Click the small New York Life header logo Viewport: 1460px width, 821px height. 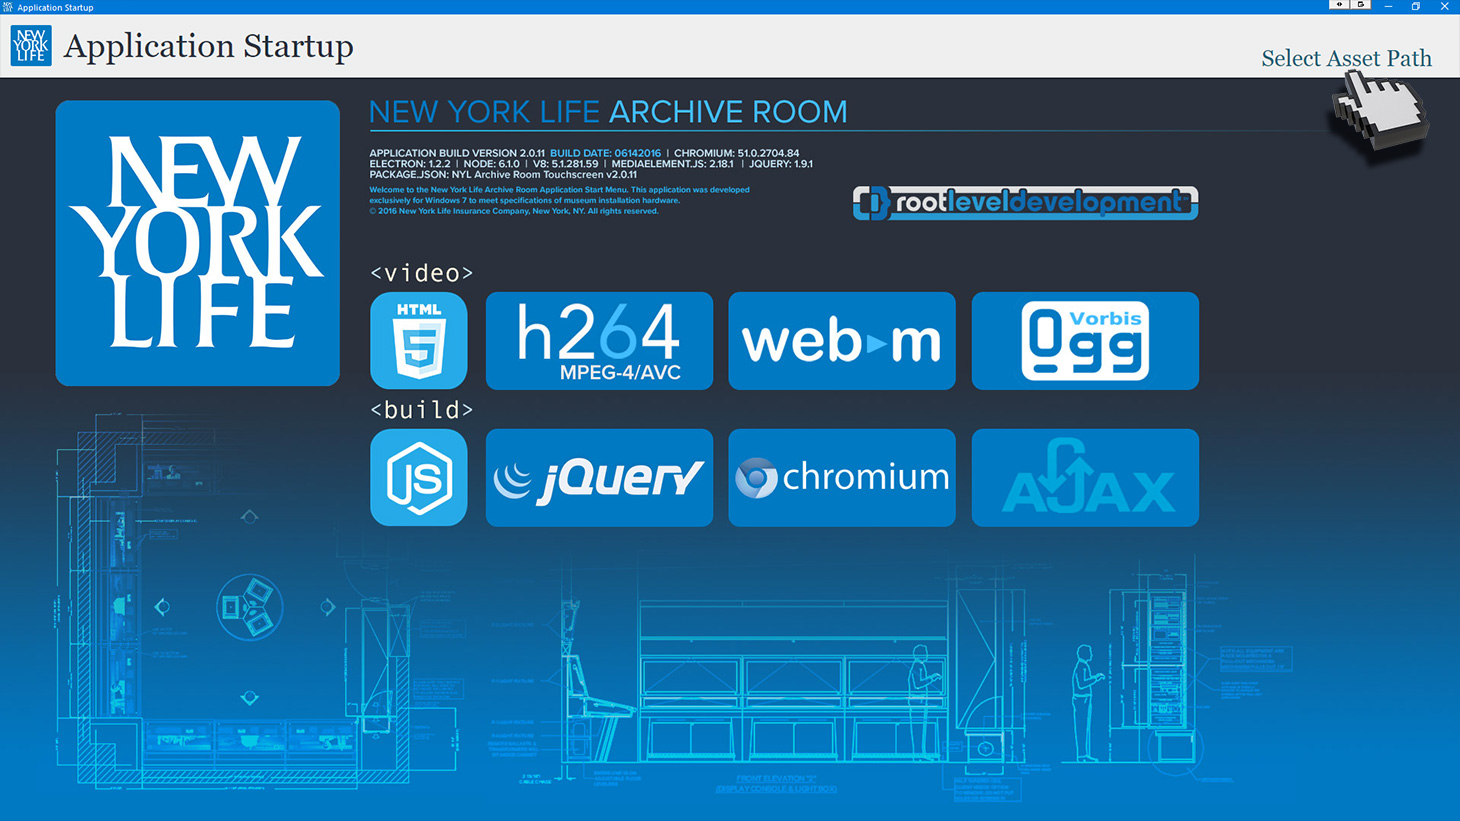pyautogui.click(x=31, y=46)
